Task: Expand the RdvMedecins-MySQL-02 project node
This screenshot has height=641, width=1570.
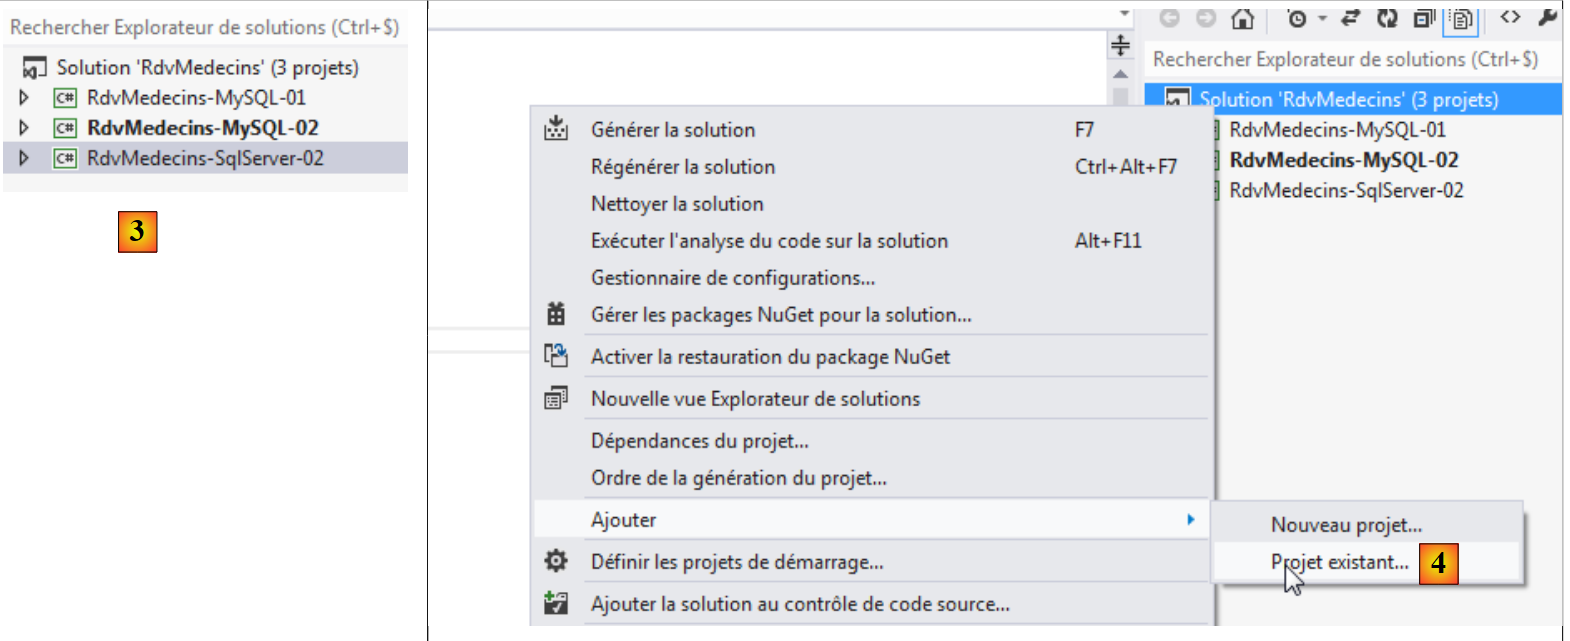Action: [x=24, y=128]
